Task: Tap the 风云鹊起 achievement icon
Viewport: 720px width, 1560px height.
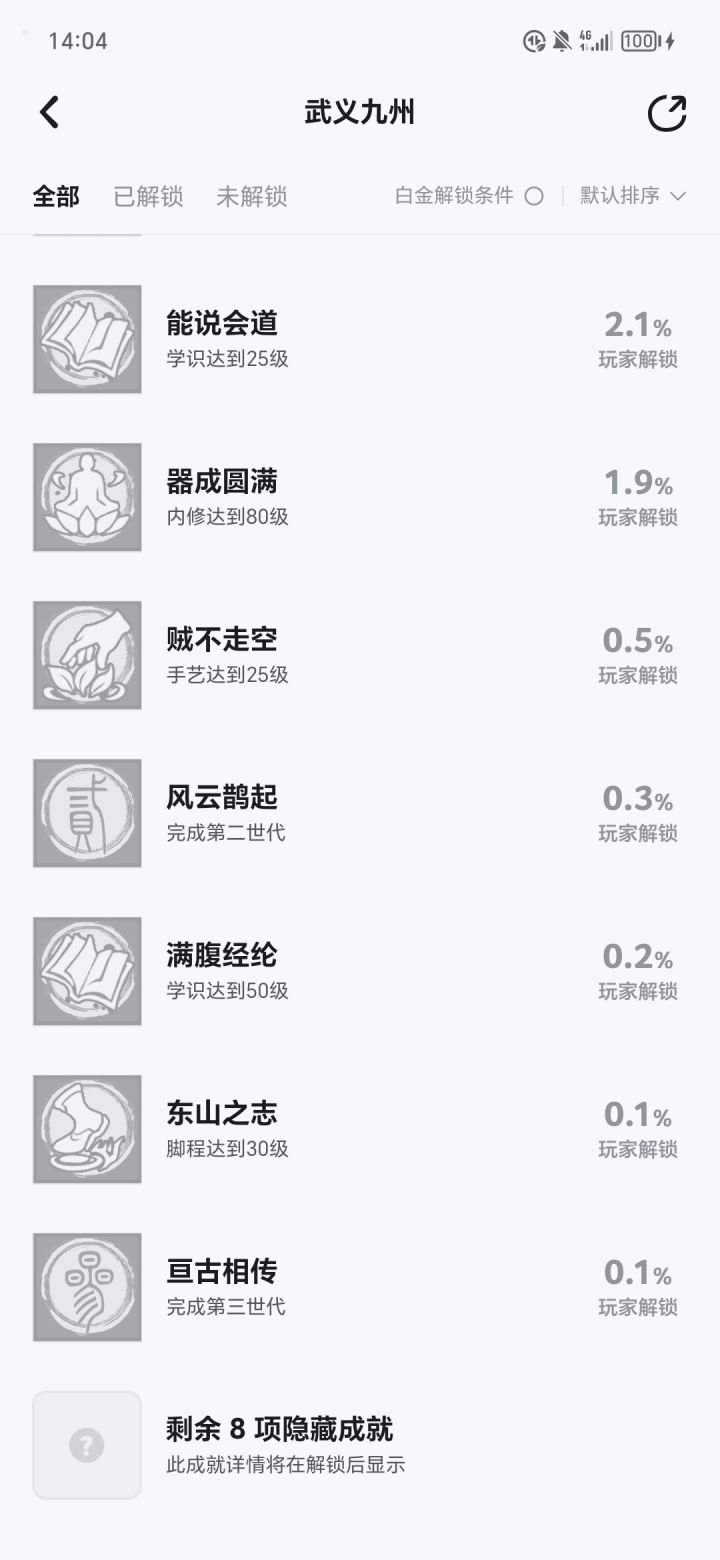Action: tap(87, 814)
